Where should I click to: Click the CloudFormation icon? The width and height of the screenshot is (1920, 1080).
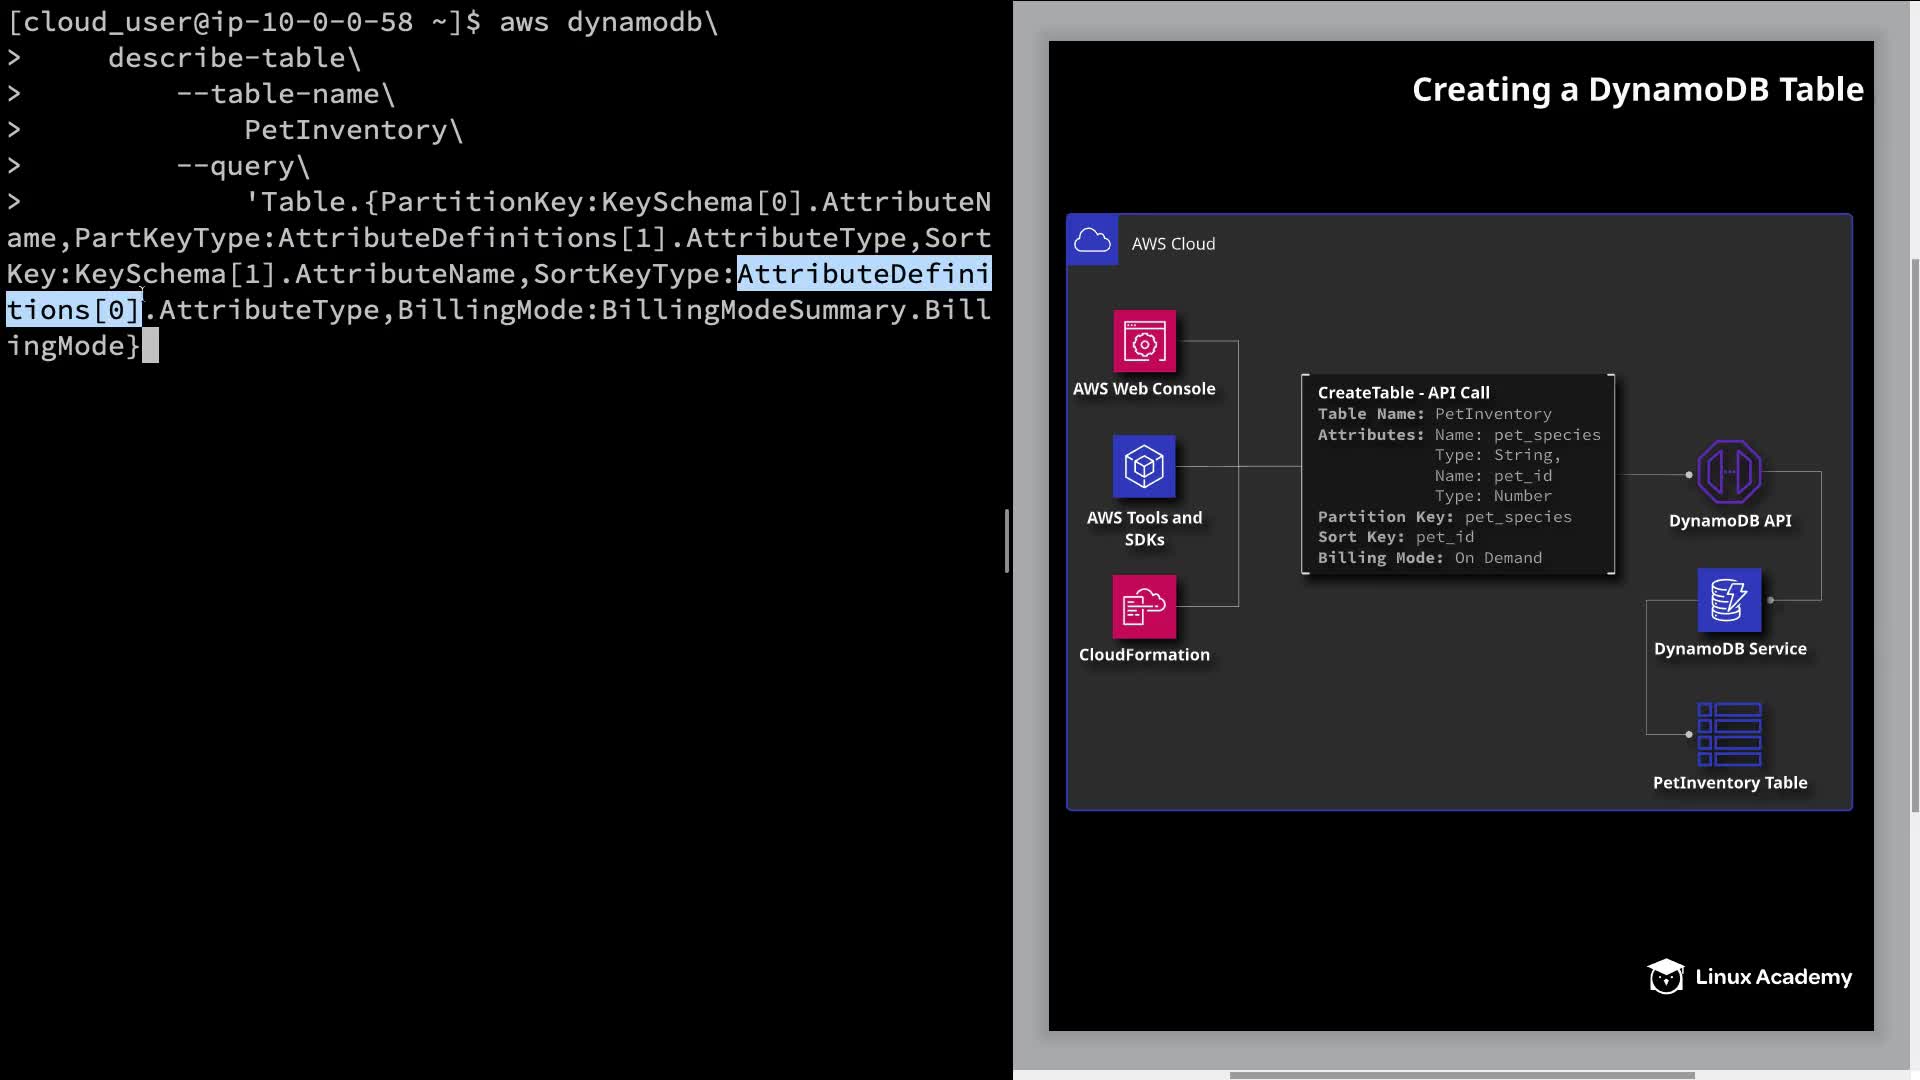coord(1144,606)
